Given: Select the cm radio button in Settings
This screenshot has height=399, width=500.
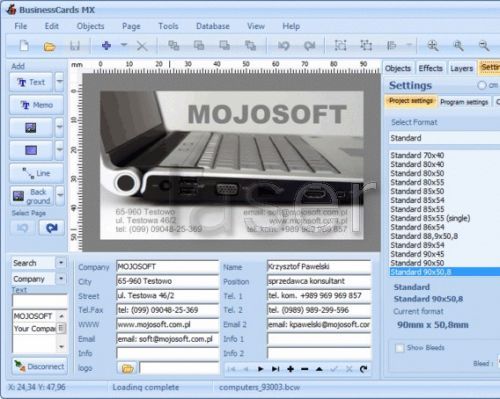Looking at the screenshot, I should tap(481, 85).
